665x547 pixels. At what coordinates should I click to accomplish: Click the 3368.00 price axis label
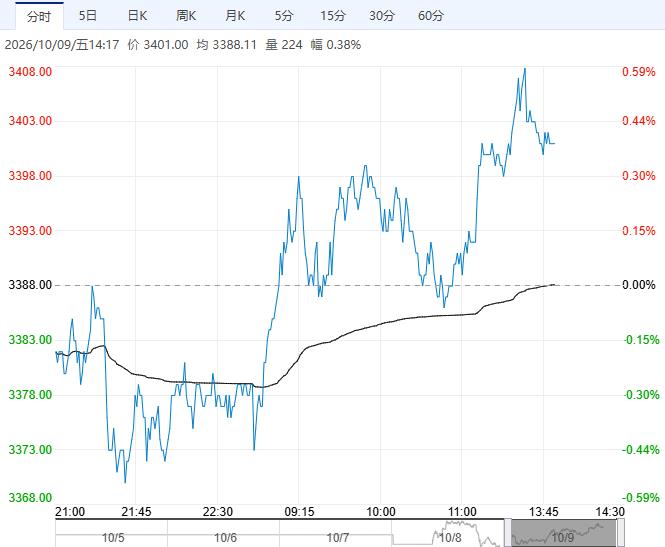pyautogui.click(x=30, y=497)
